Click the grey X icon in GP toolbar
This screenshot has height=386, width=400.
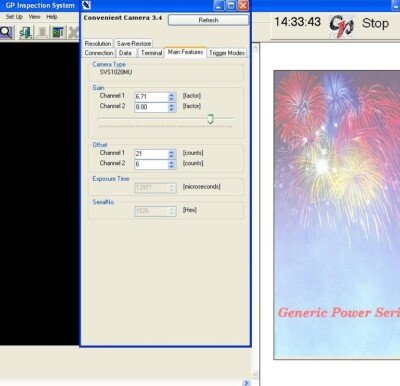(73, 32)
